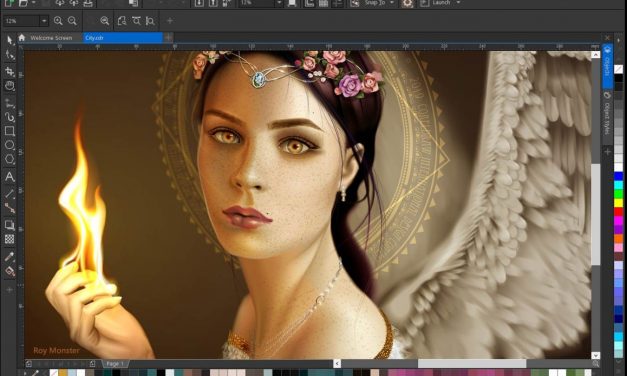Select the Rectangle tool
Viewport: 627px width, 376px height.
tap(10, 131)
